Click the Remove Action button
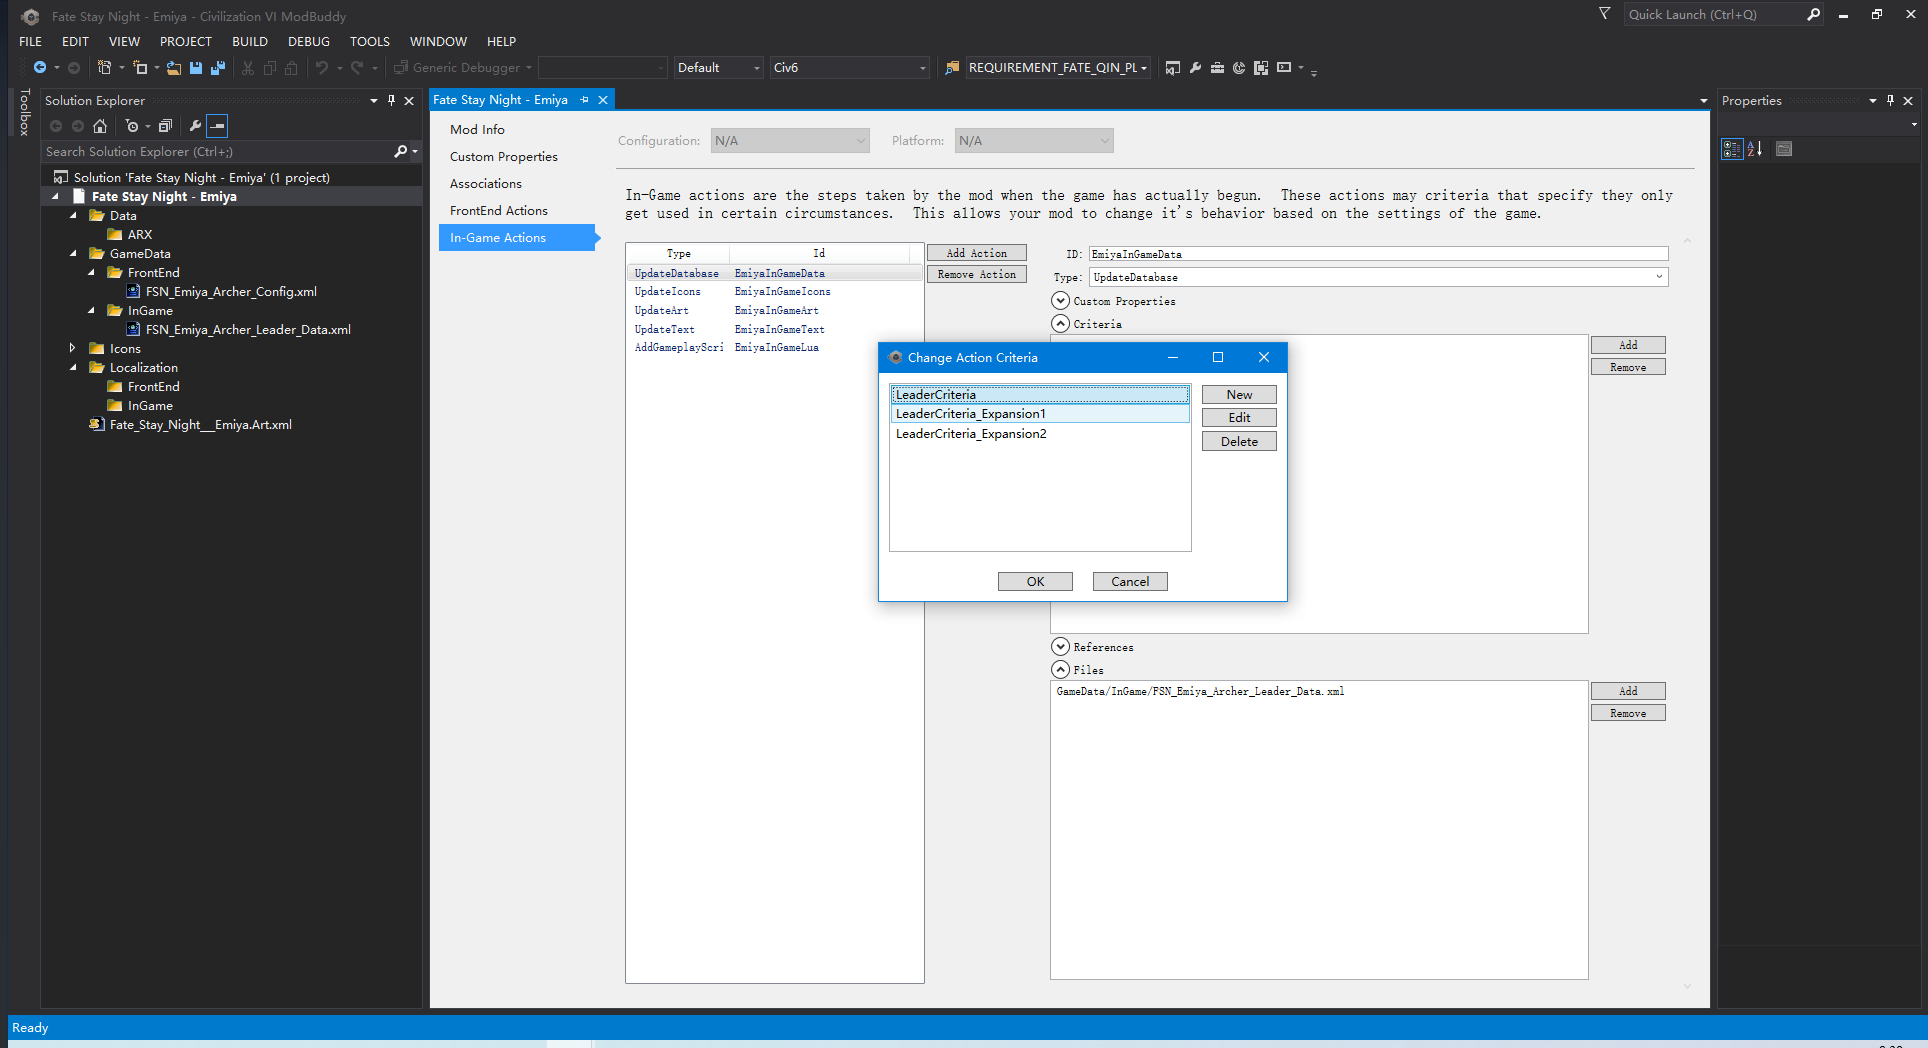The image size is (1928, 1048). 977,275
